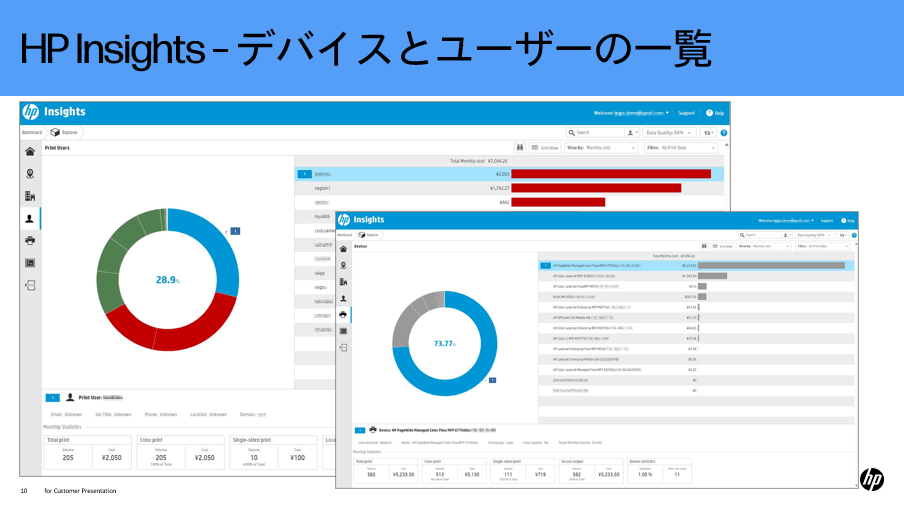904x507 pixels.
Task: Select printer icon in Devices window sidebar
Action: [343, 314]
